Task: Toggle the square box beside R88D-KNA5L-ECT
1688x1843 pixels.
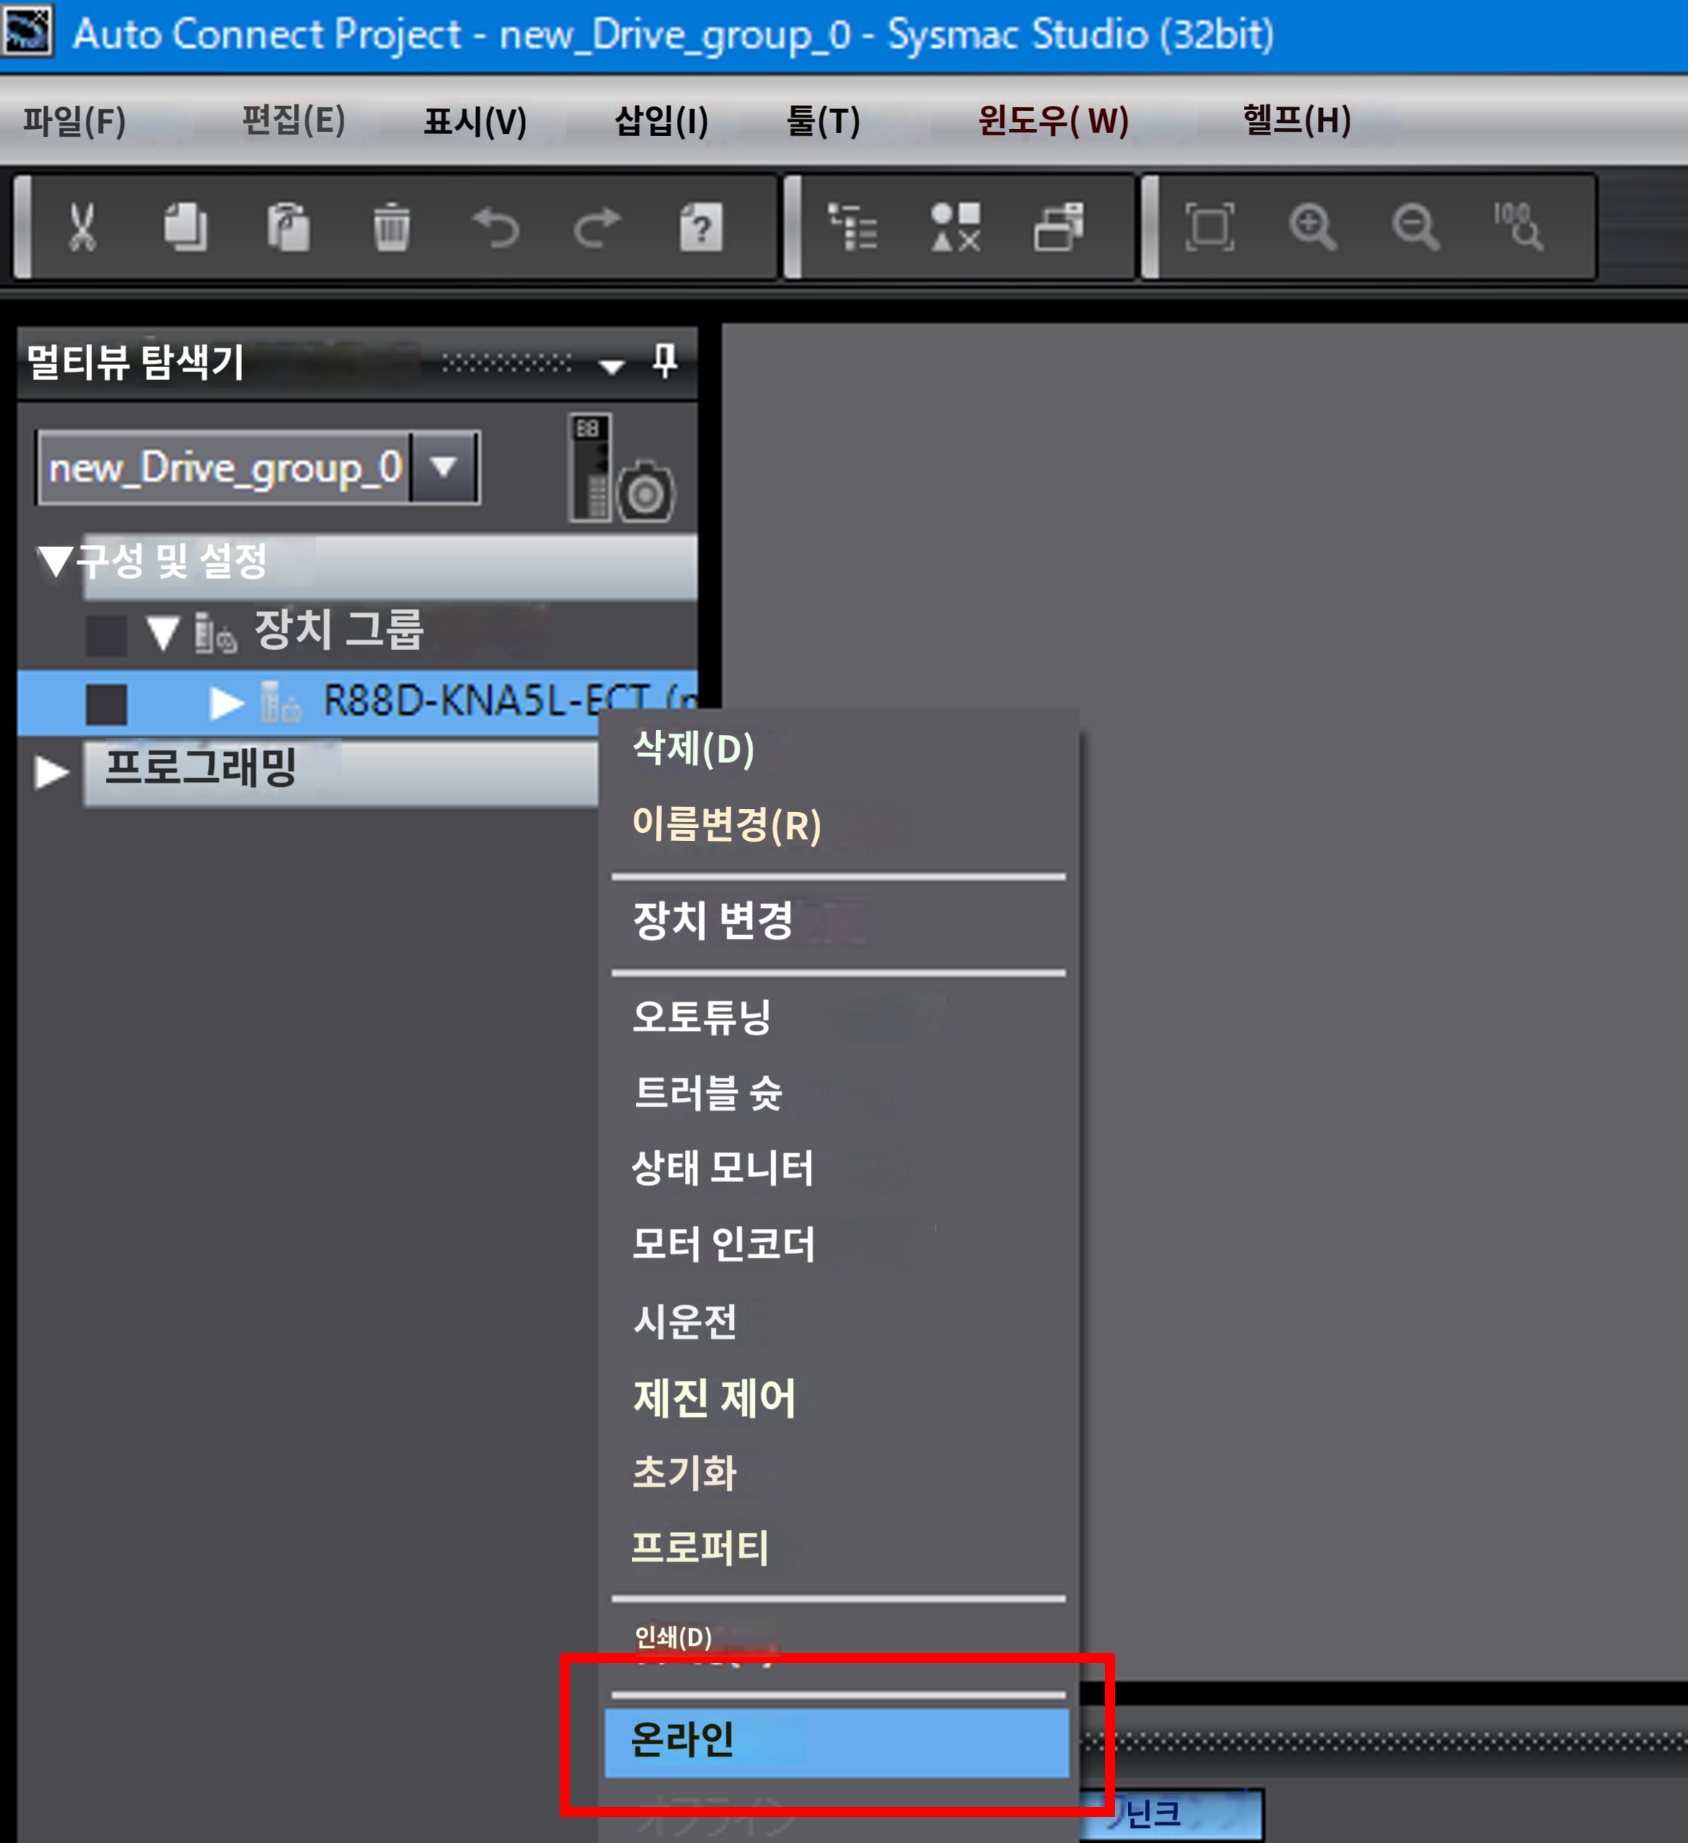Action: pyautogui.click(x=106, y=704)
